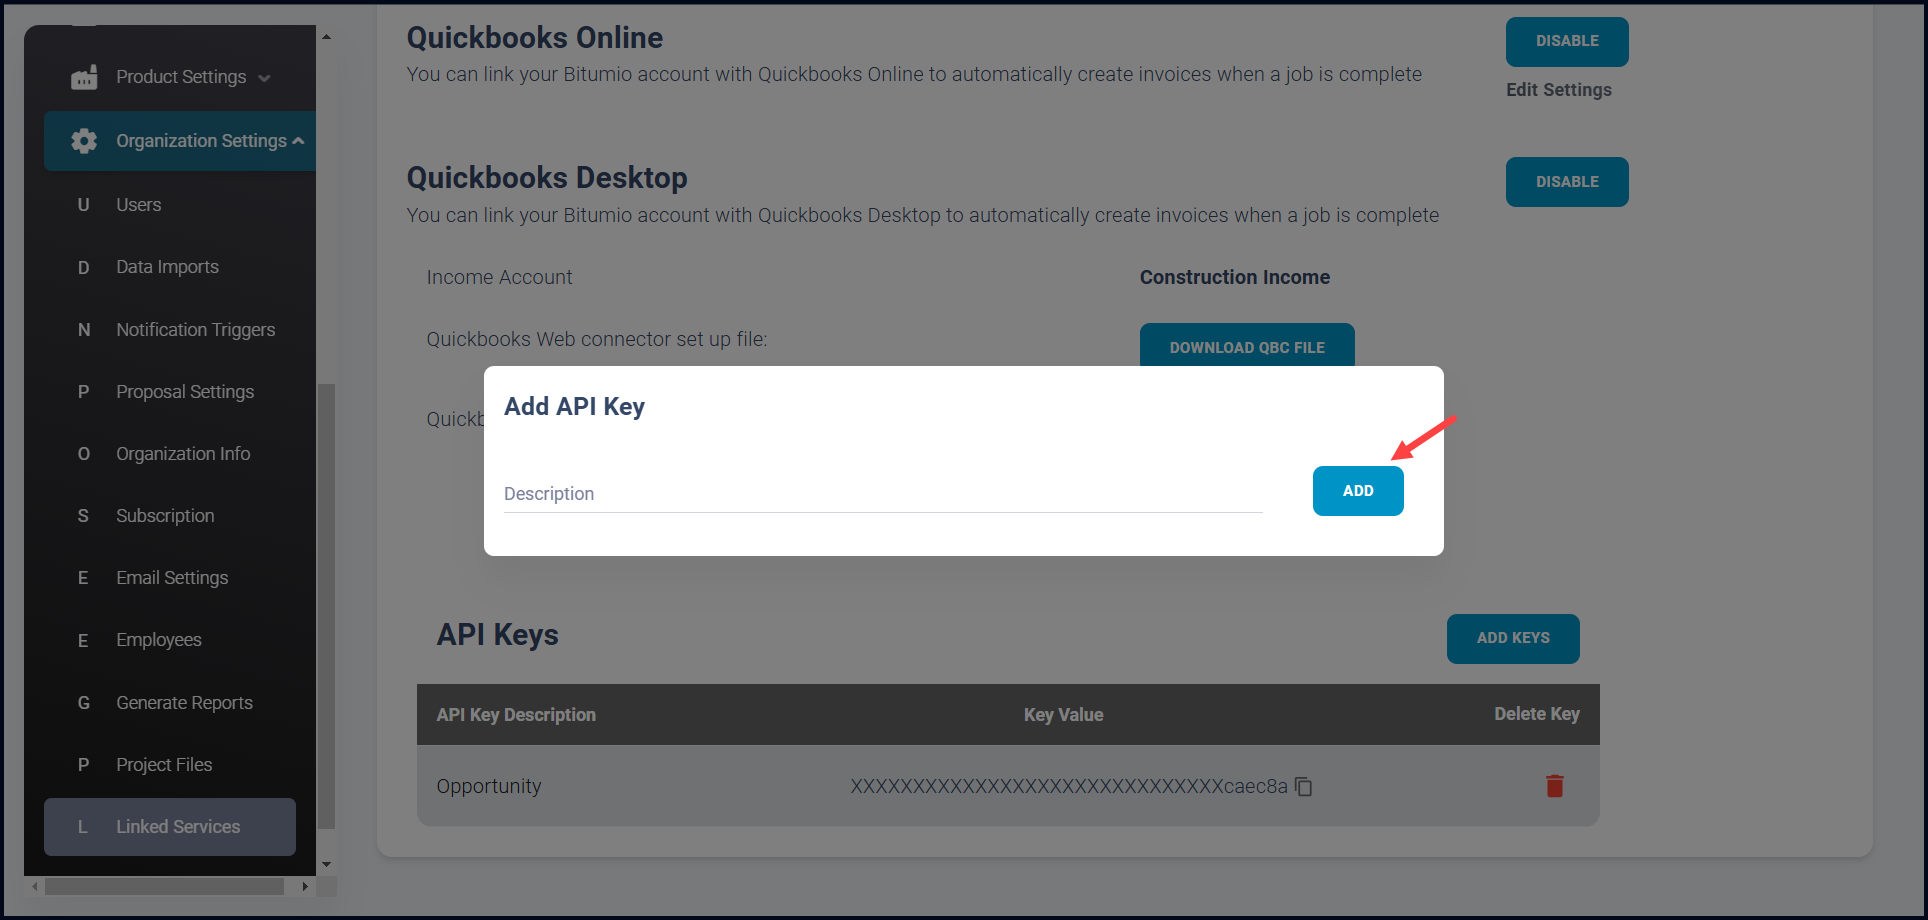Click the 'API Key Description' column header

516,715
